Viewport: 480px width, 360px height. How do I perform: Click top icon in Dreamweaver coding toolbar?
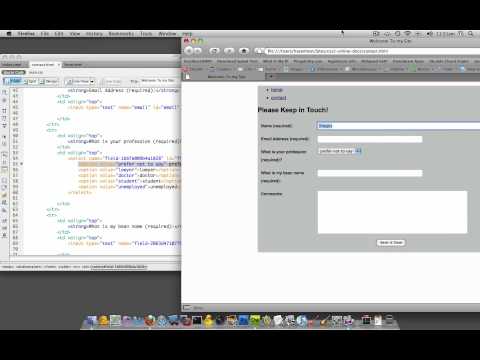[5, 91]
